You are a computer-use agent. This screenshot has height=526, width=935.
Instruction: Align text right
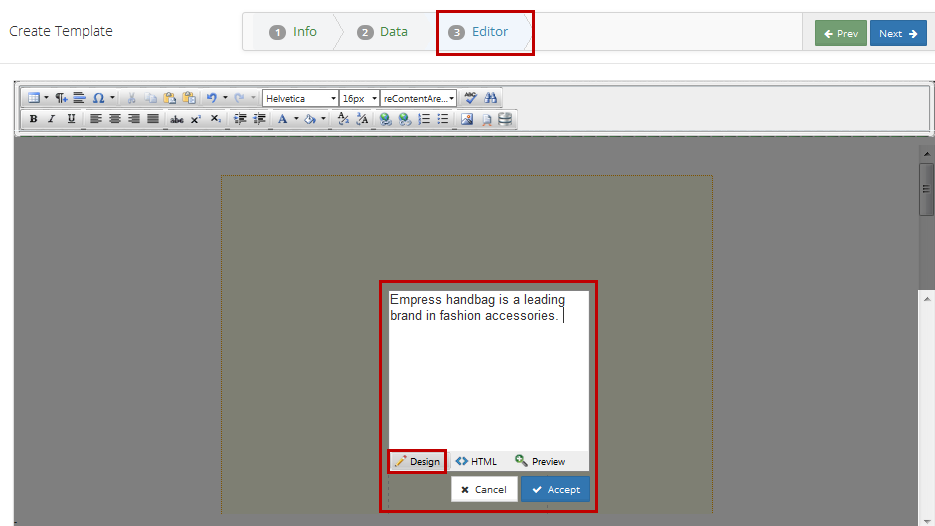tap(134, 119)
